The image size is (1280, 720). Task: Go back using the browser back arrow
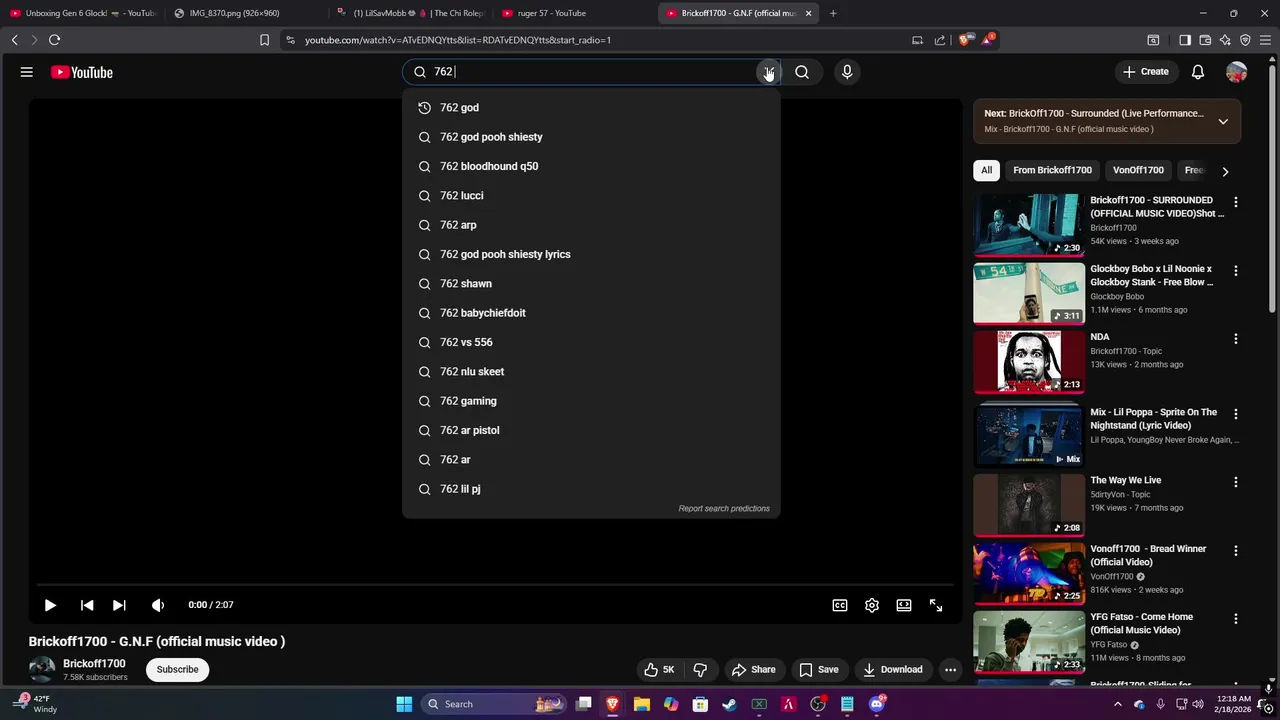[x=14, y=40]
